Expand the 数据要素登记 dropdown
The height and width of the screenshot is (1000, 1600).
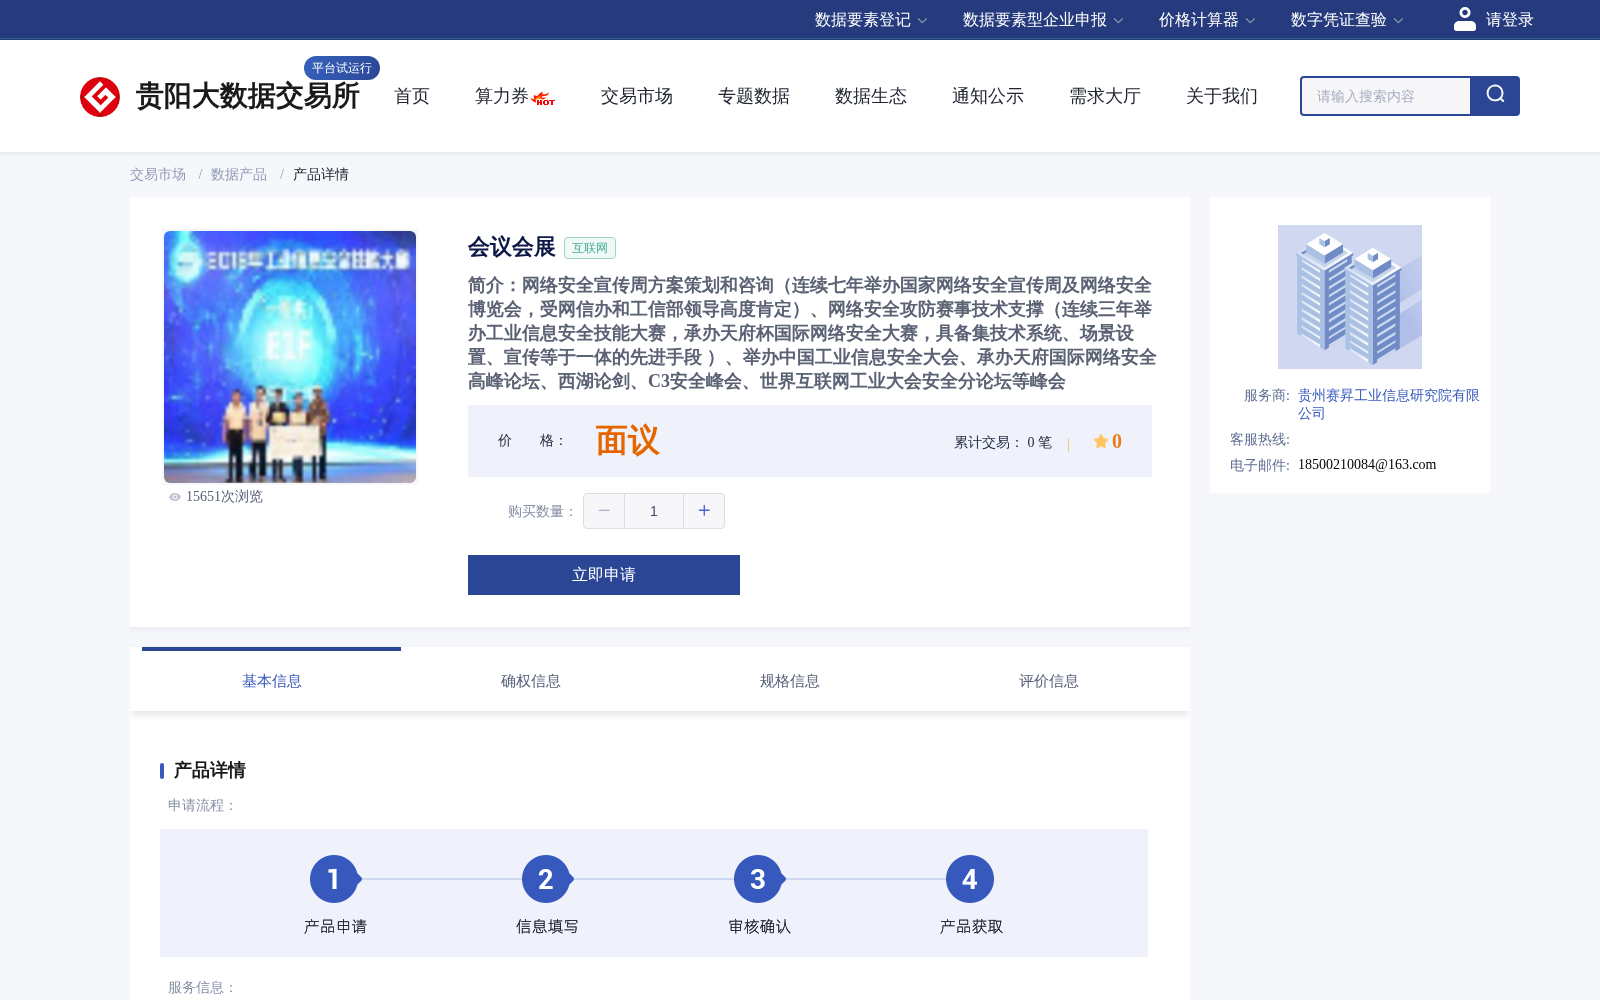(871, 20)
